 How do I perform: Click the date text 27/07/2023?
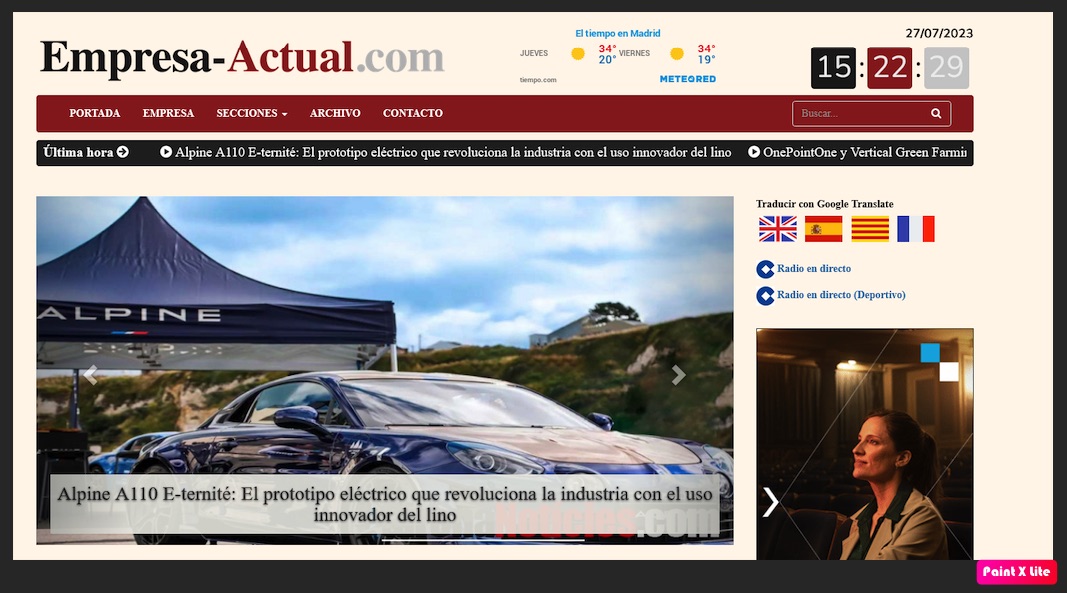pyautogui.click(x=939, y=33)
